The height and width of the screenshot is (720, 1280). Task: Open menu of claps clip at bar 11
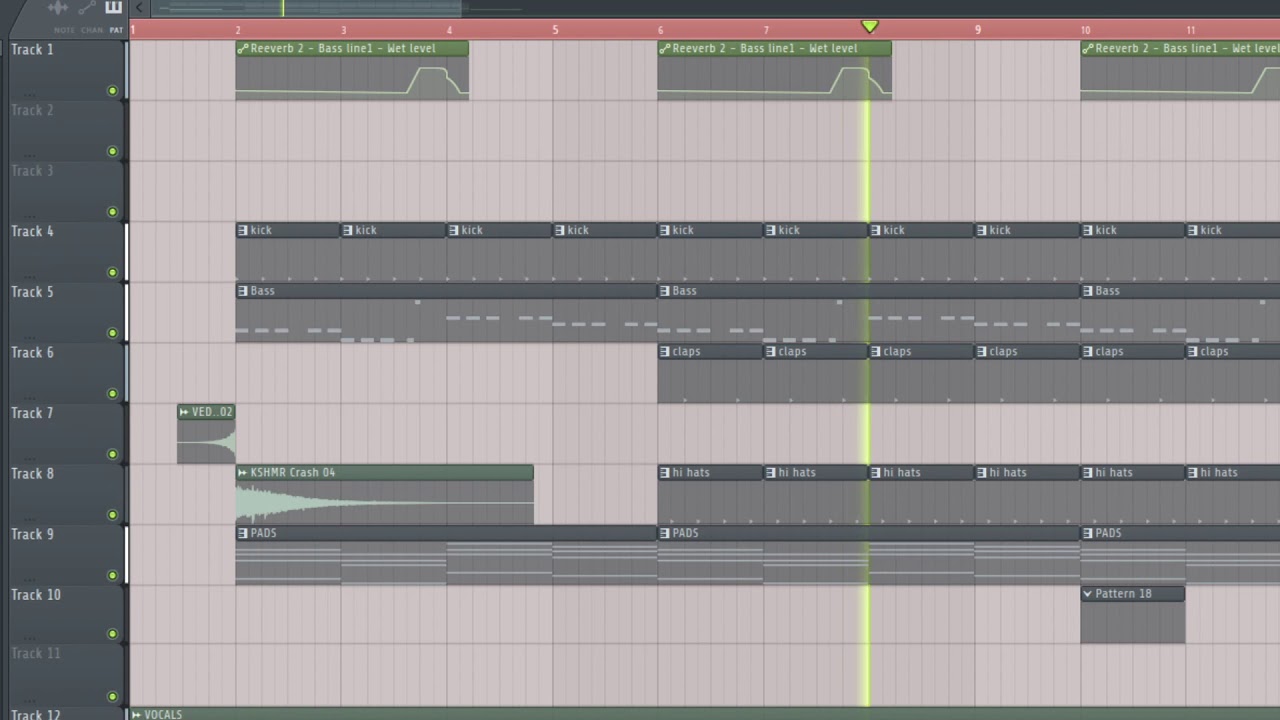click(x=1193, y=352)
